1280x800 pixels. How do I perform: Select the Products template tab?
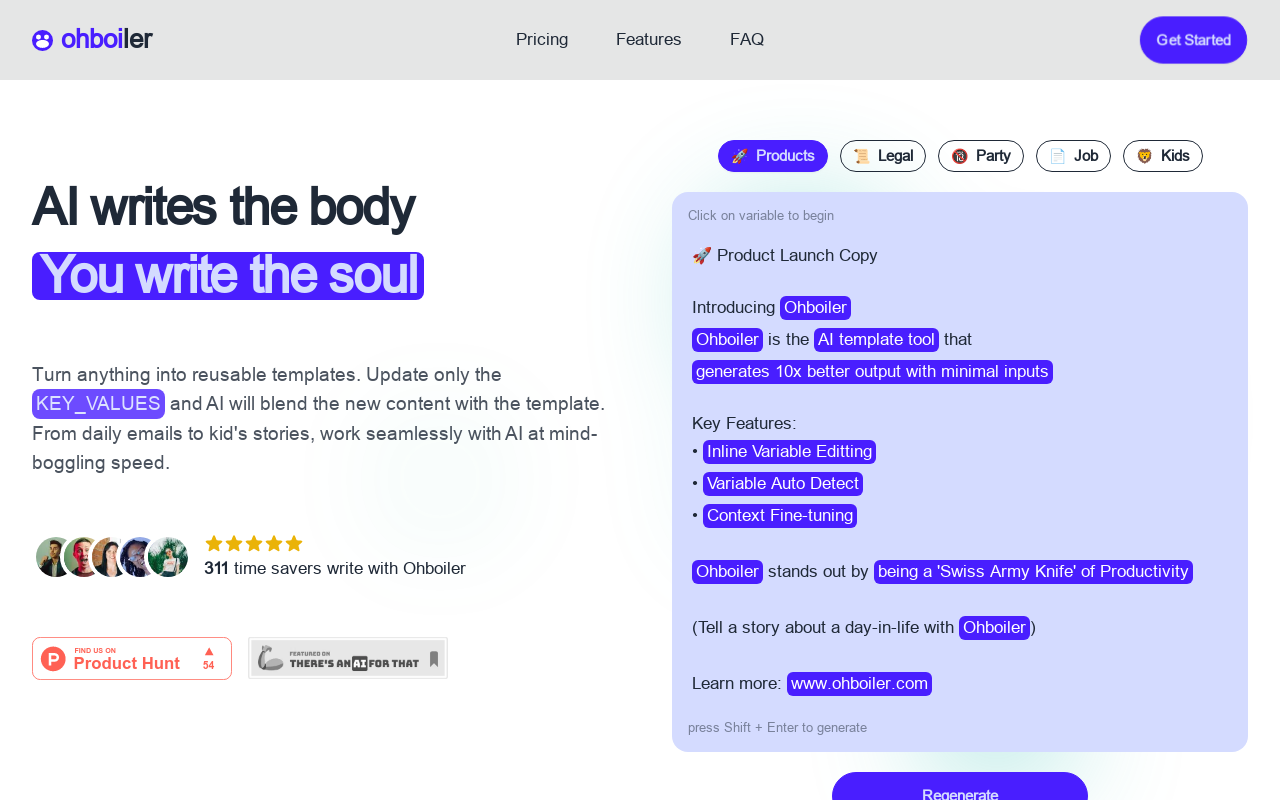tap(773, 156)
